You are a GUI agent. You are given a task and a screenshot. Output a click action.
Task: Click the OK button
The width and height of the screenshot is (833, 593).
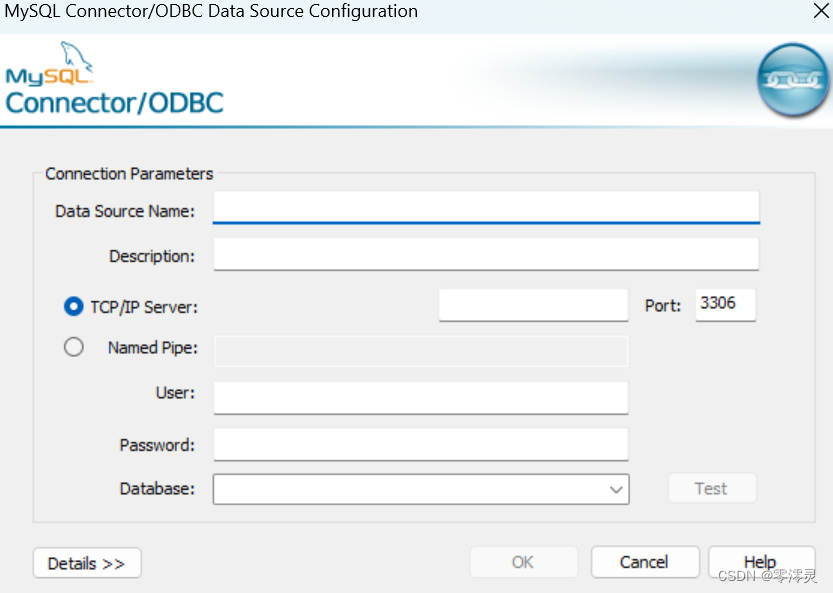pos(523,562)
